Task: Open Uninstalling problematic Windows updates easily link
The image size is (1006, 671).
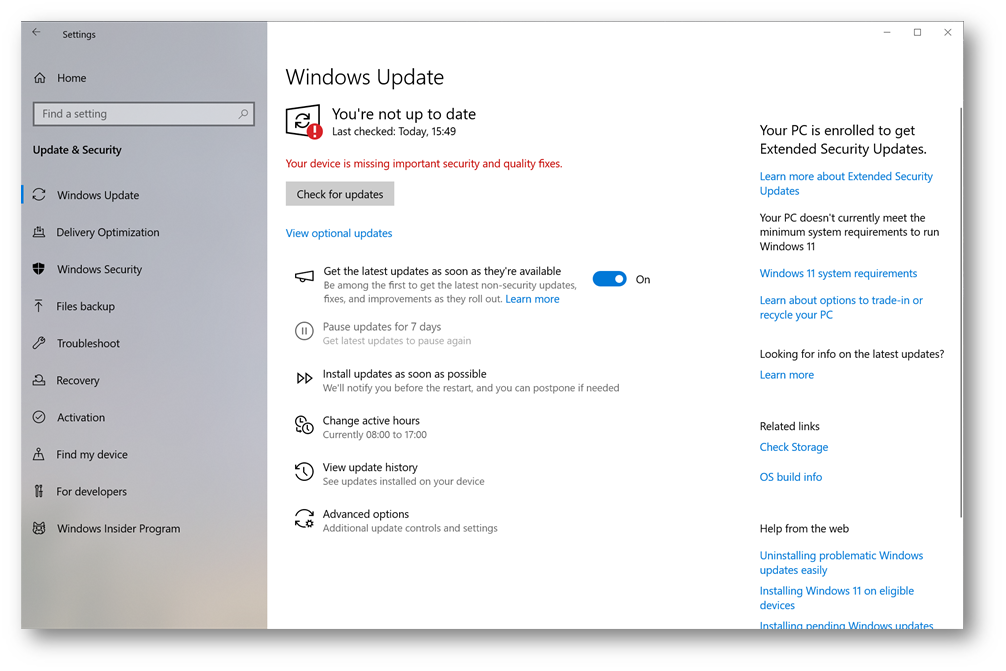Action: (x=841, y=563)
